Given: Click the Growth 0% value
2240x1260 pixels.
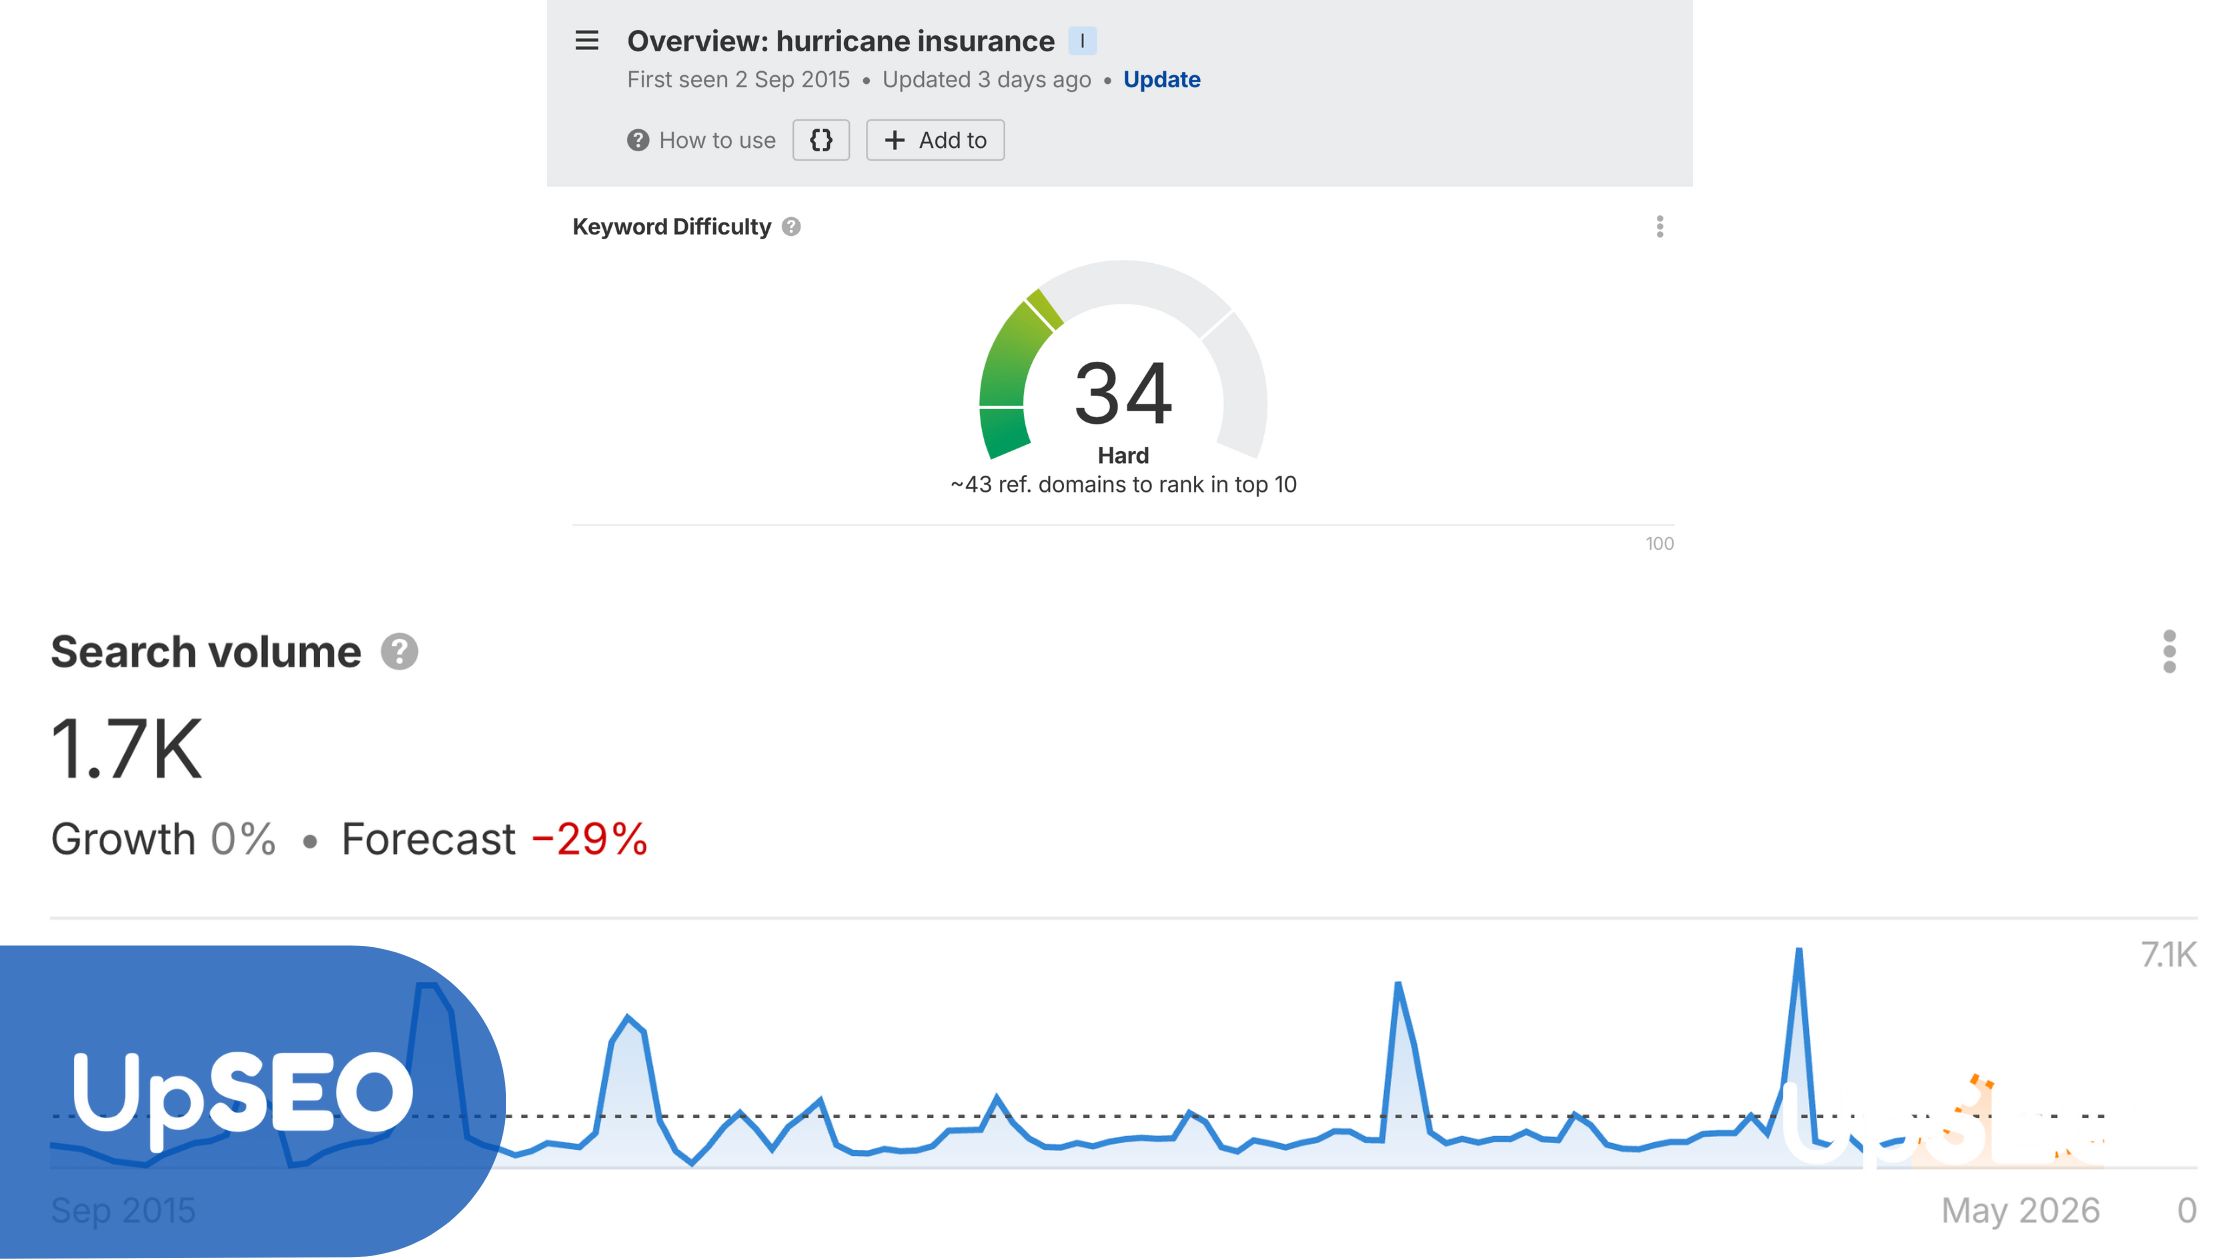Looking at the screenshot, I should click(x=243, y=839).
